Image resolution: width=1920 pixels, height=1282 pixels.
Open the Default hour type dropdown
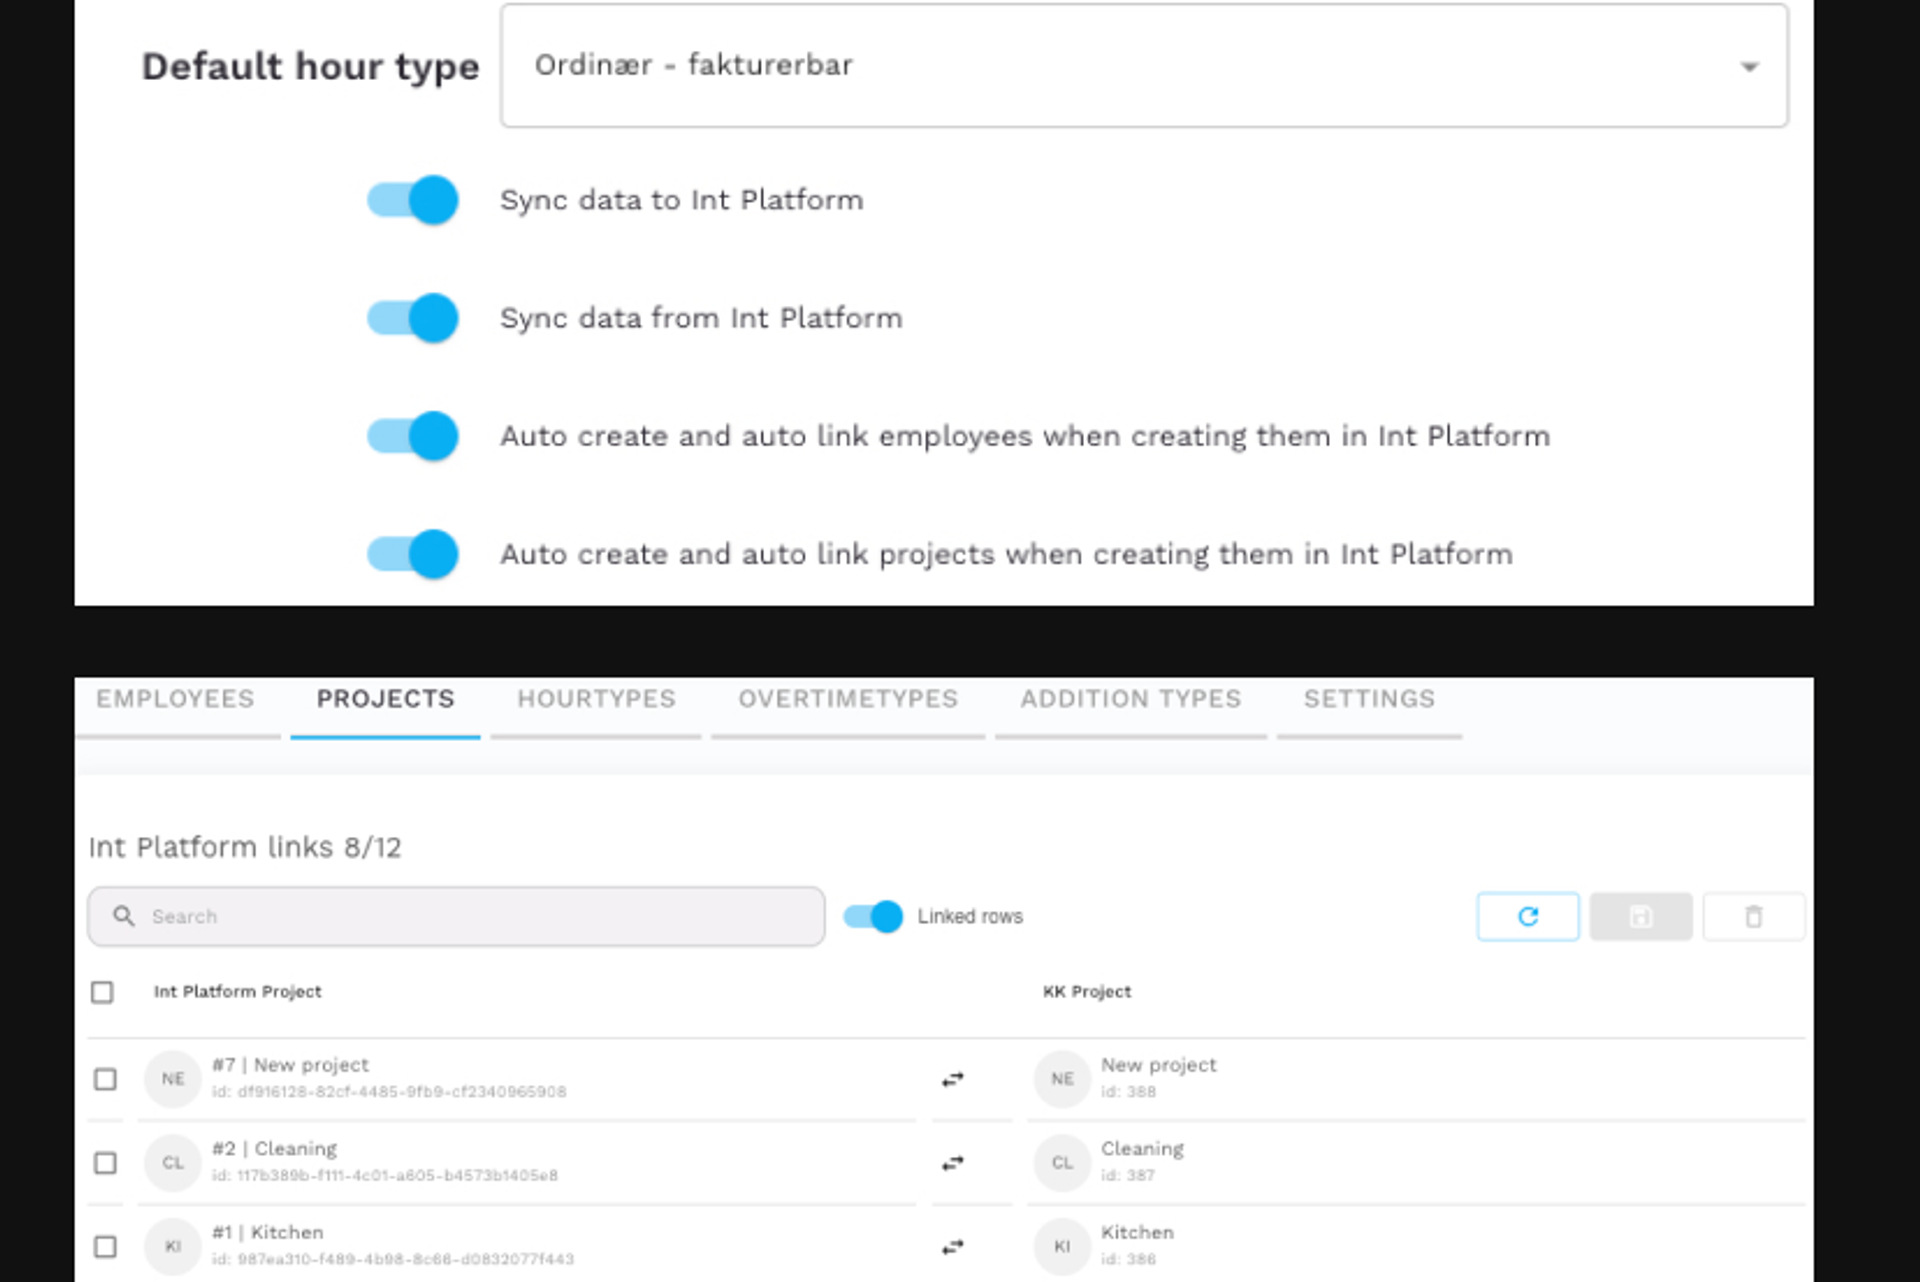pyautogui.click(x=1143, y=66)
